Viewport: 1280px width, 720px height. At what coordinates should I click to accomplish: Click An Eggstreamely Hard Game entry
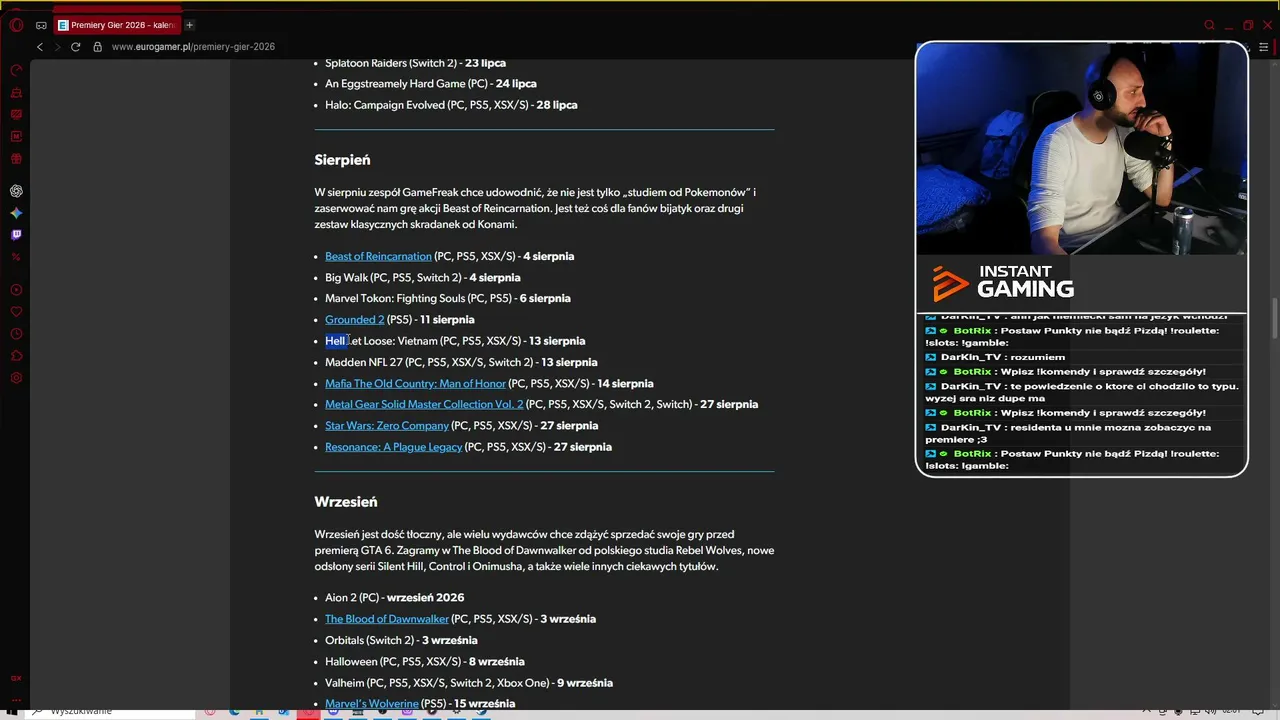point(431,84)
